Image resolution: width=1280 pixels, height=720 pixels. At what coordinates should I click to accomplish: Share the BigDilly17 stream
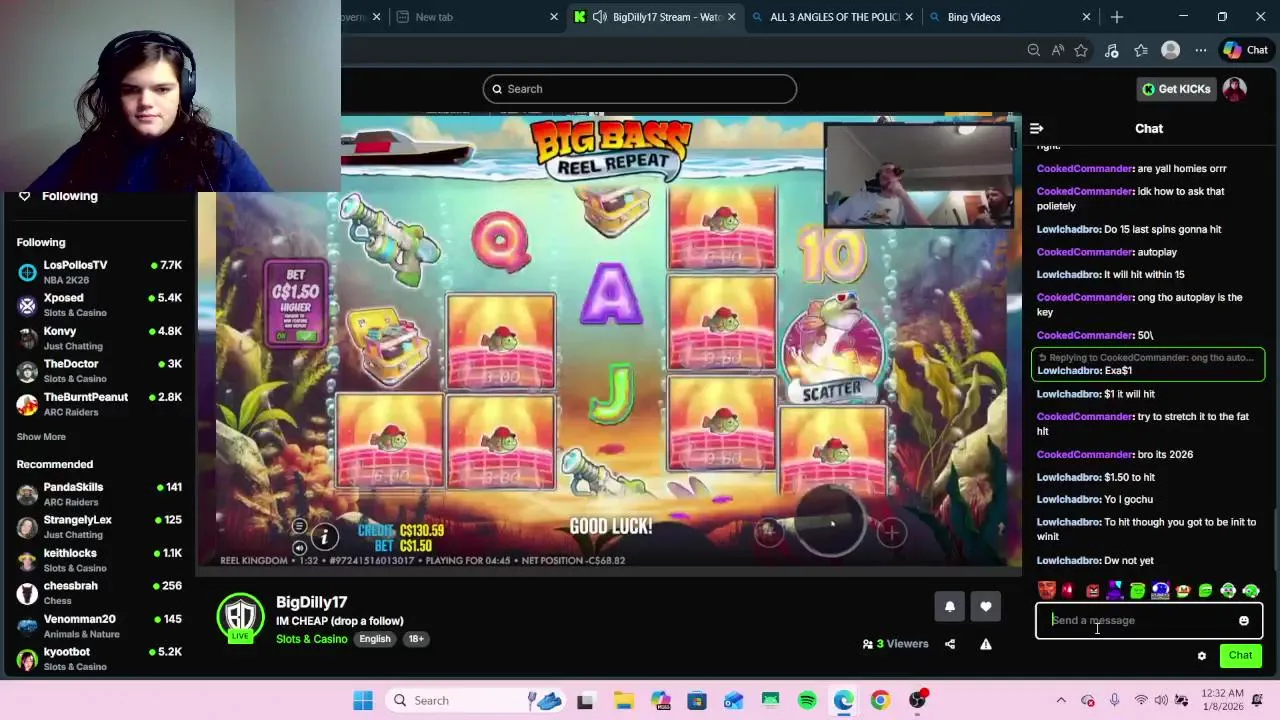click(950, 644)
